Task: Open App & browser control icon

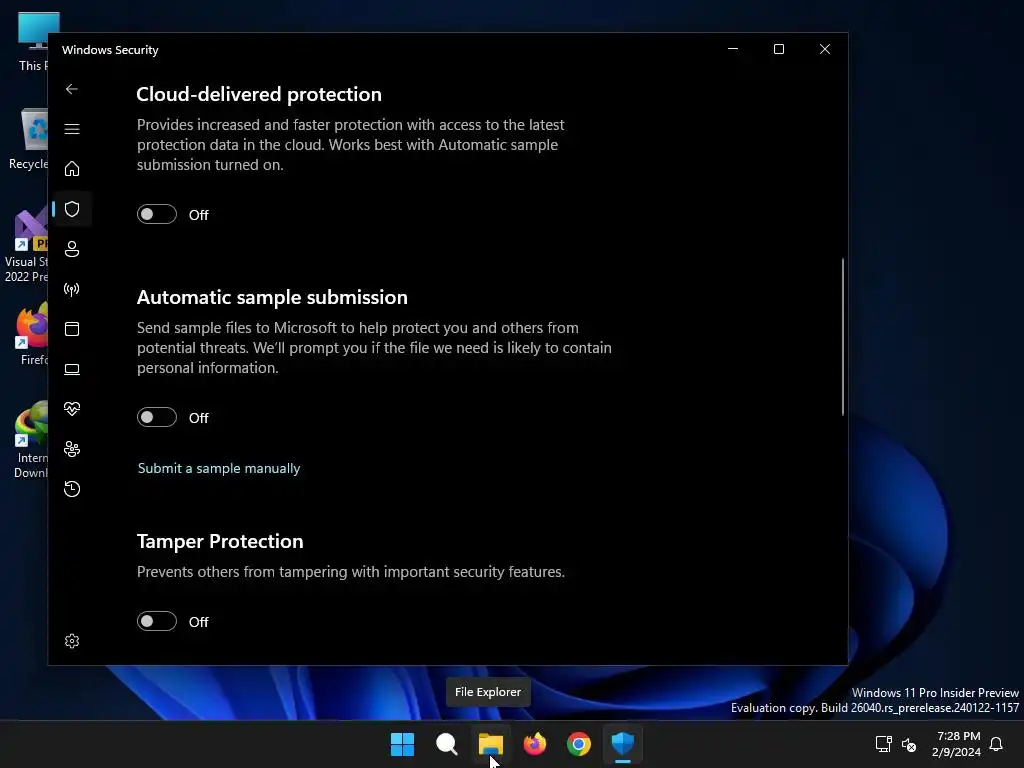Action: point(72,328)
